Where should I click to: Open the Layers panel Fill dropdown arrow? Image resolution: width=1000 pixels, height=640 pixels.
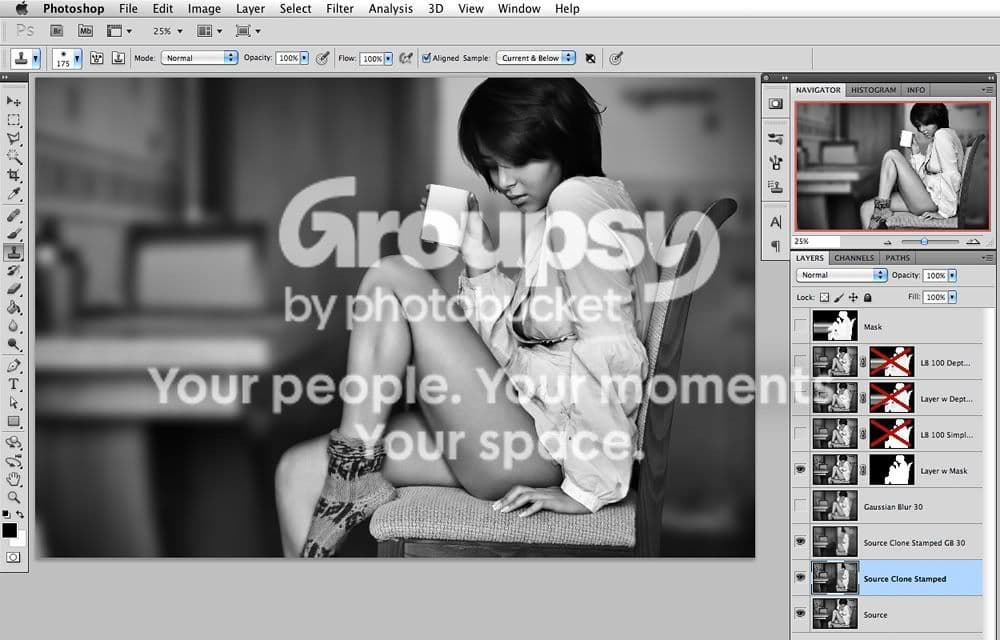point(952,297)
